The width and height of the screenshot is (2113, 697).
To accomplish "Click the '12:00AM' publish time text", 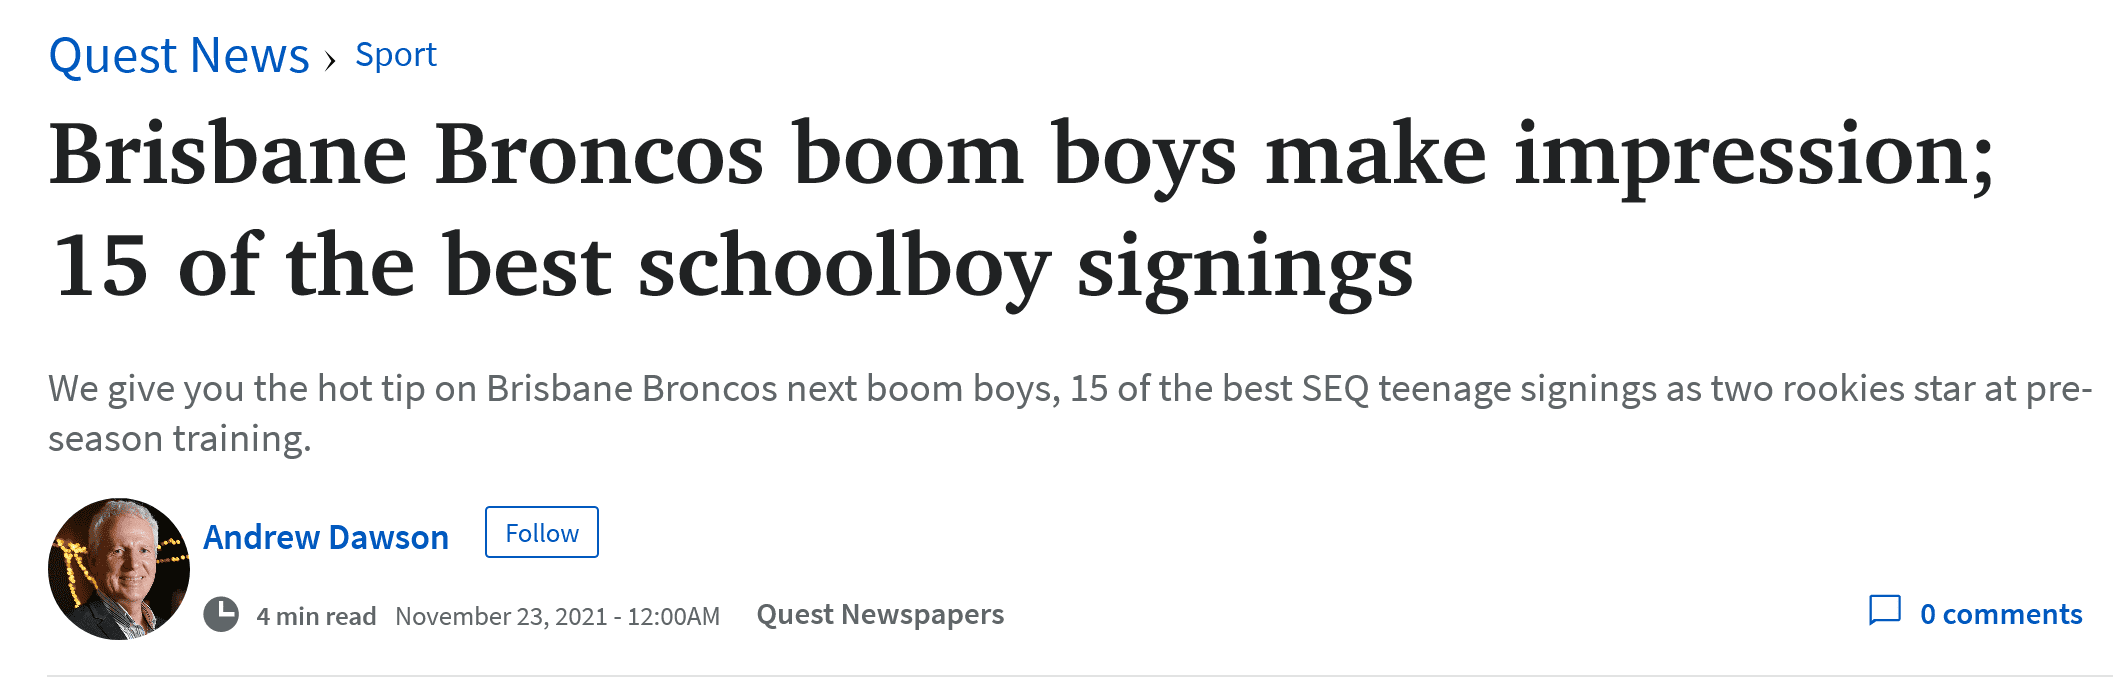I will click(673, 616).
